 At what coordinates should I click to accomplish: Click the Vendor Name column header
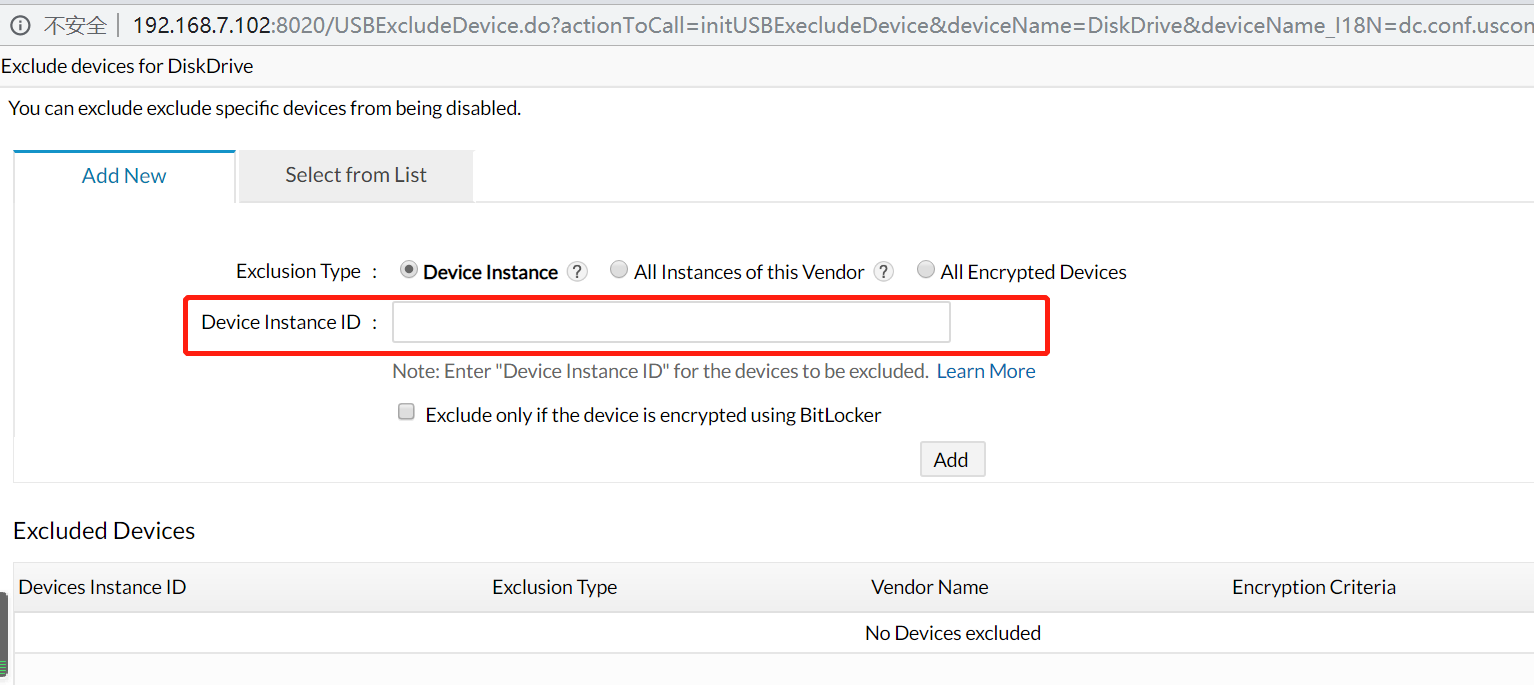(929, 587)
